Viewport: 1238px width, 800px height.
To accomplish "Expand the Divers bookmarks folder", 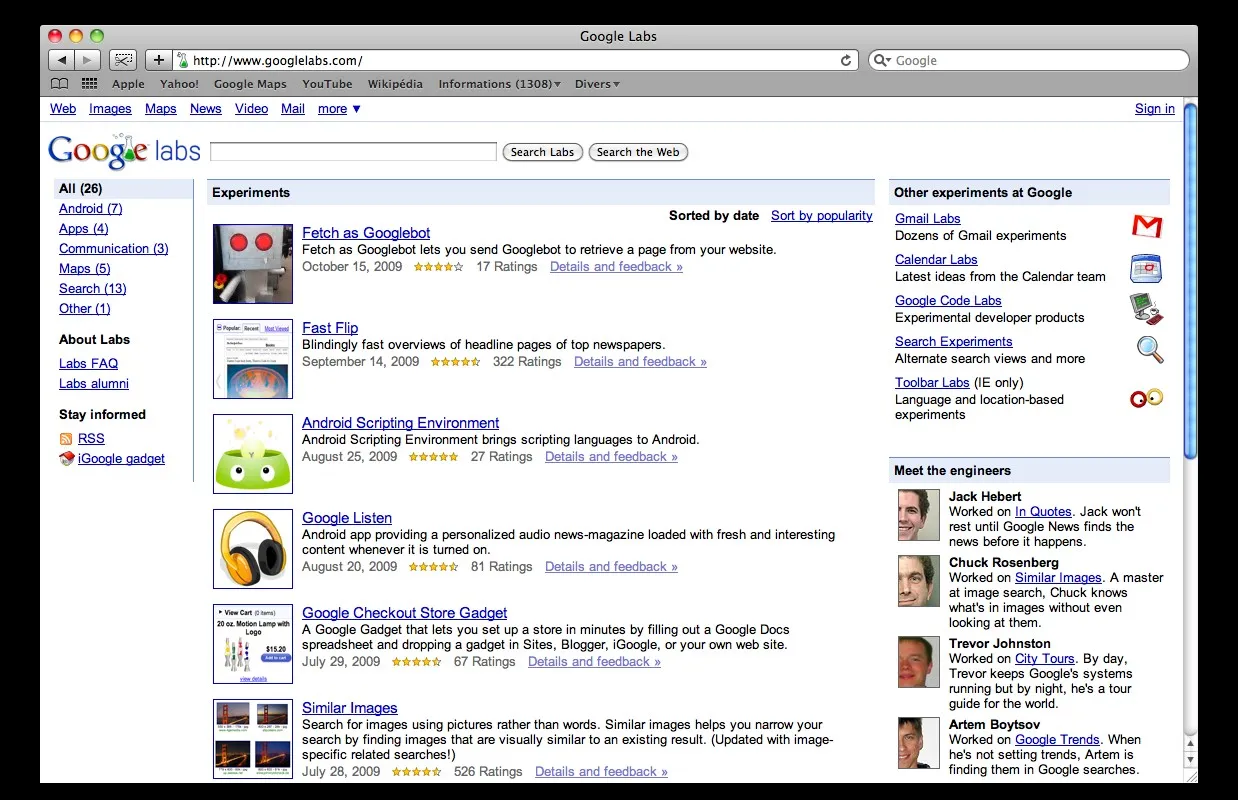I will (x=597, y=84).
